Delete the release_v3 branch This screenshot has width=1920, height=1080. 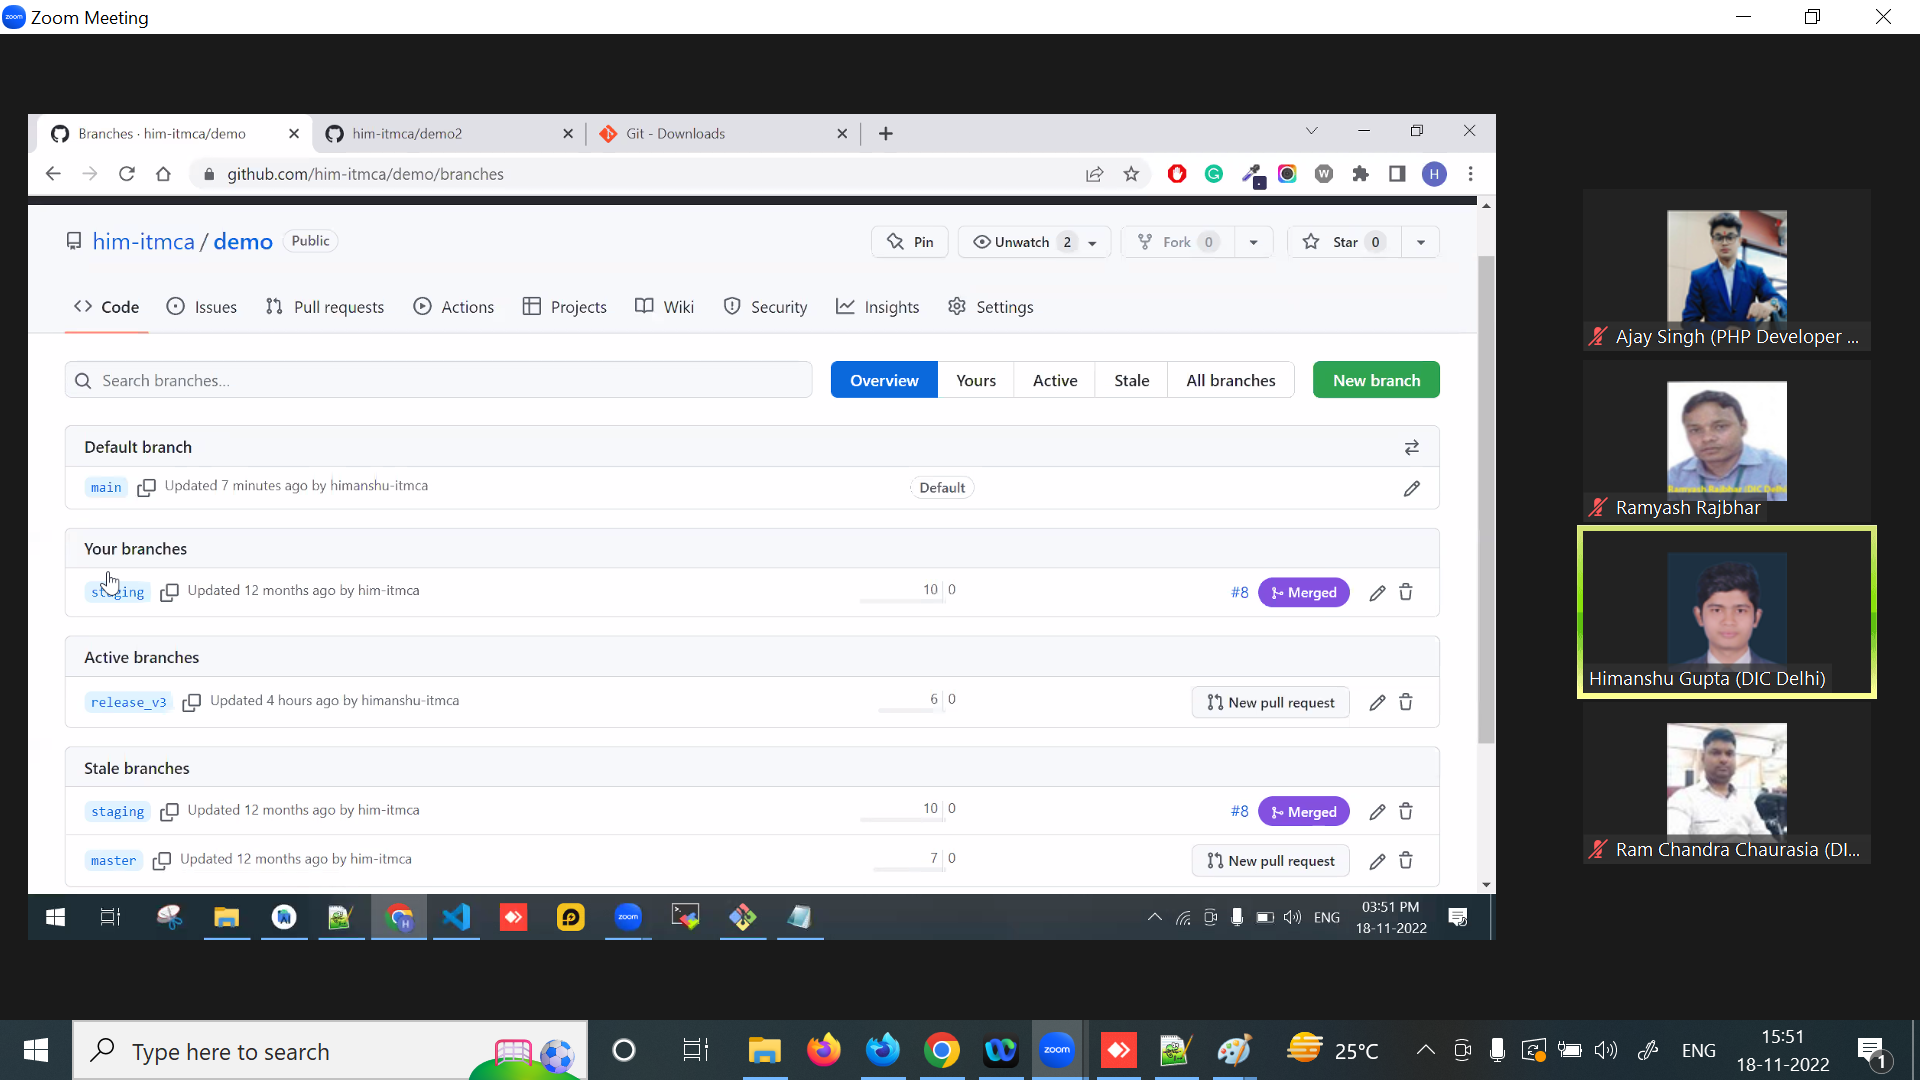click(1405, 702)
